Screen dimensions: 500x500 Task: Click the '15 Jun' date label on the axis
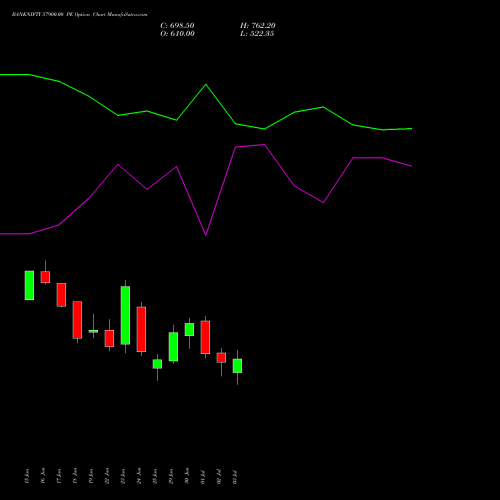[x=27, y=476]
